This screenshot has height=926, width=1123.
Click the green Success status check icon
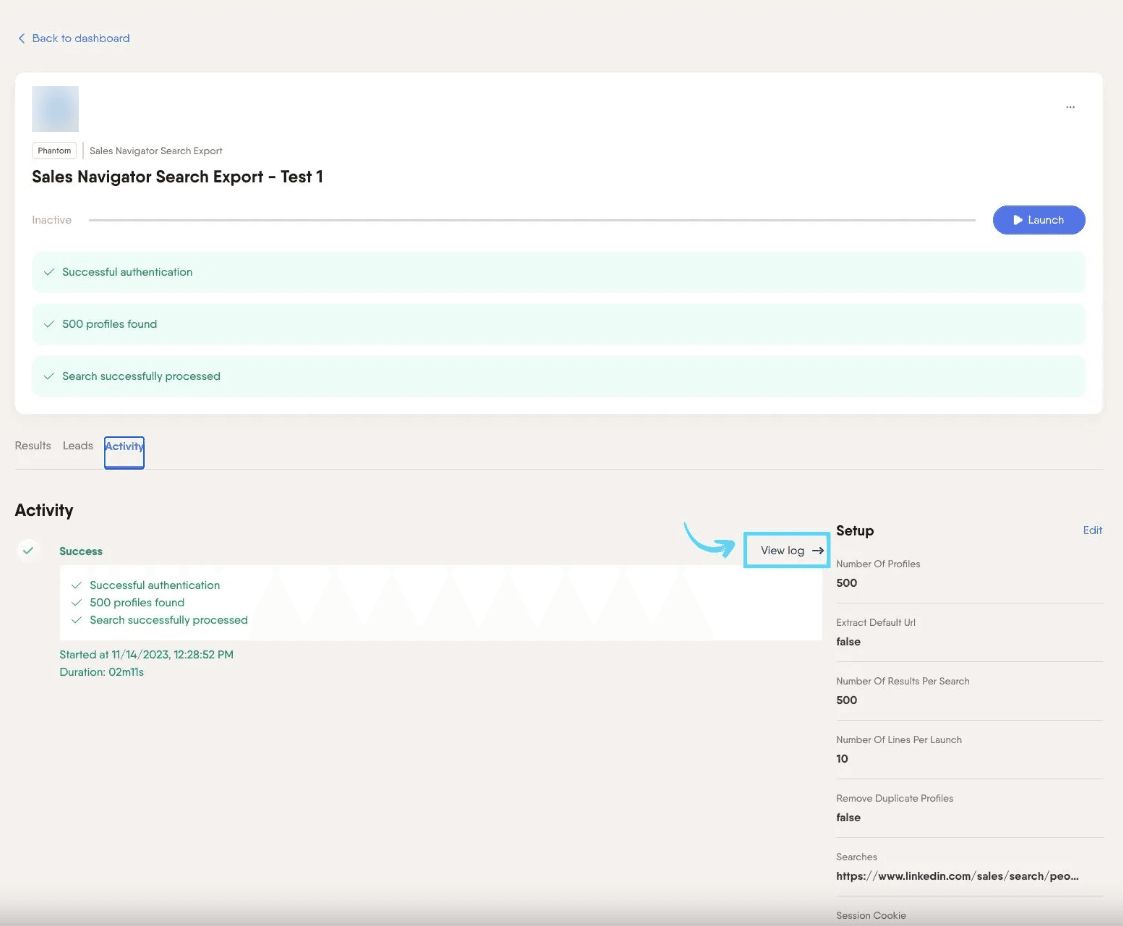28,551
